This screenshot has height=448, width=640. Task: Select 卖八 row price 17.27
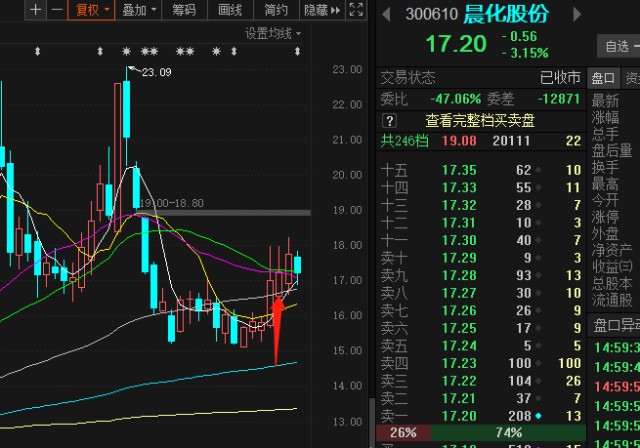coord(459,293)
